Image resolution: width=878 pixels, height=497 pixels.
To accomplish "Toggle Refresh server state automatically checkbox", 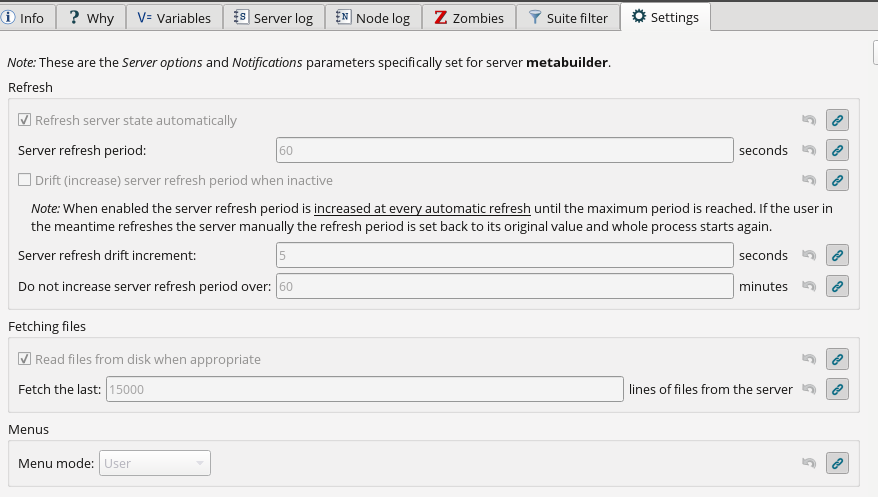I will click(25, 121).
